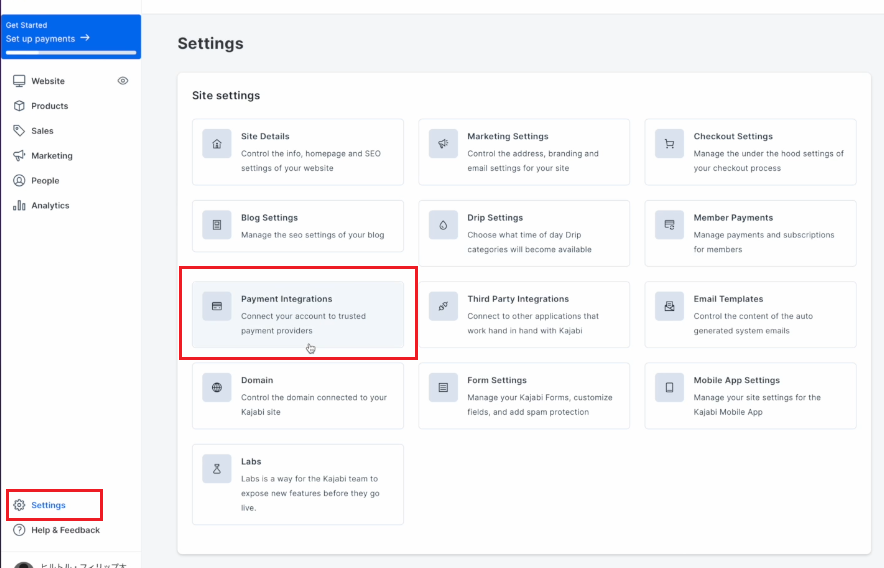884x568 pixels.
Task: Click the Member Payments card icon
Action: click(x=669, y=225)
